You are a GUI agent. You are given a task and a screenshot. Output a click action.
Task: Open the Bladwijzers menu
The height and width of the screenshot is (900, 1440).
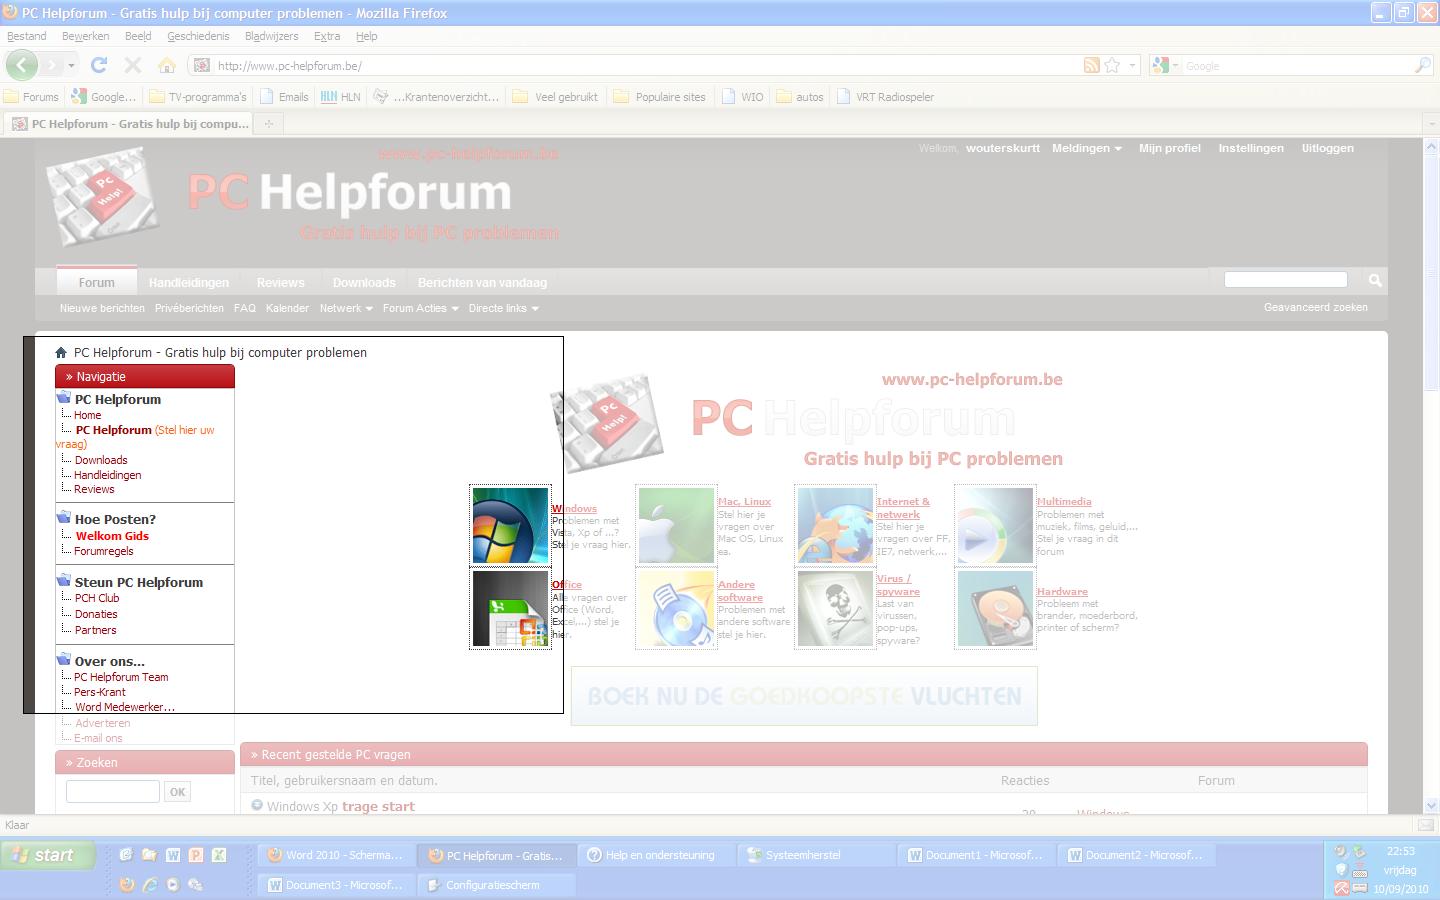[x=272, y=36]
